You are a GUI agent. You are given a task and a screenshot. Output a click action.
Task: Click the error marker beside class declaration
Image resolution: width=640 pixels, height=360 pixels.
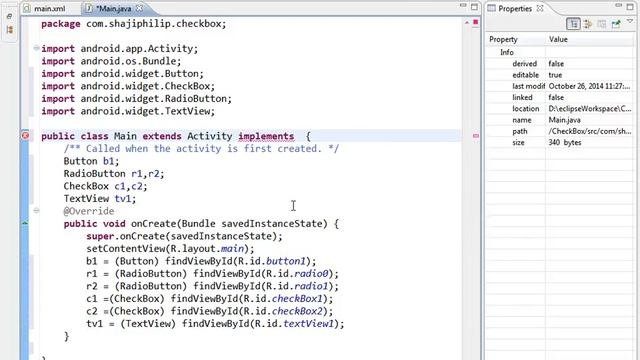coord(25,136)
